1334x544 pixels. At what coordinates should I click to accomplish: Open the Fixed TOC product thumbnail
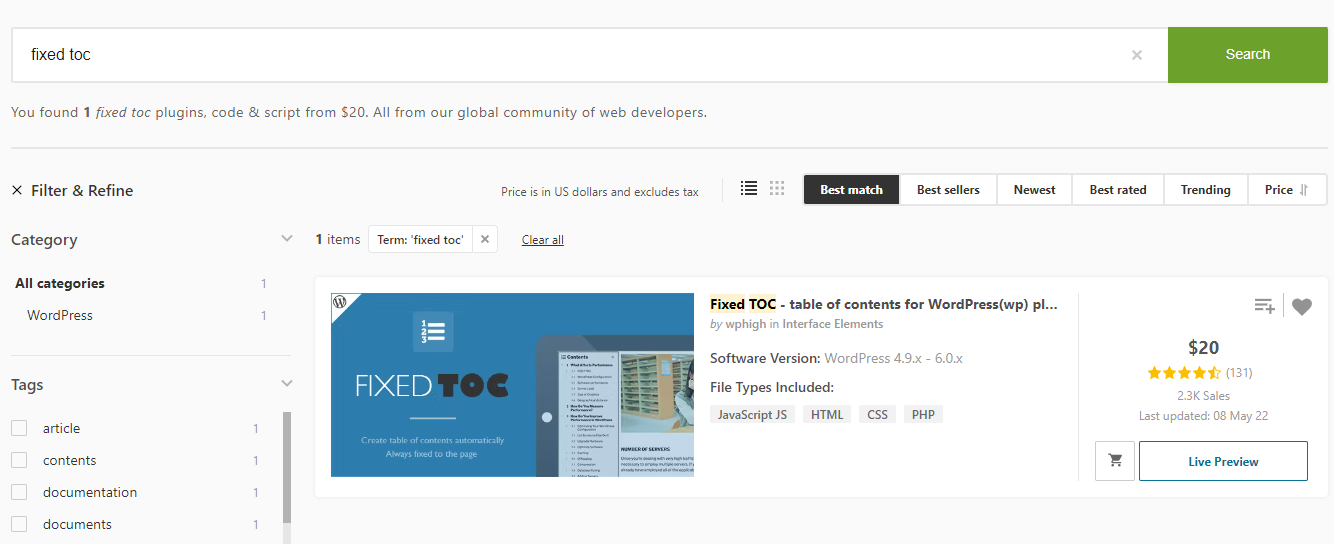512,385
